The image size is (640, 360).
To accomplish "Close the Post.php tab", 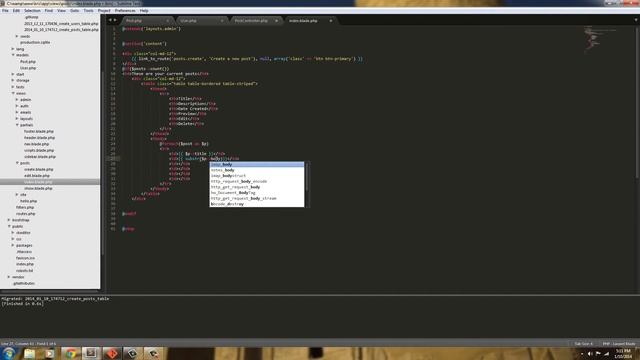I will tap(167, 20).
